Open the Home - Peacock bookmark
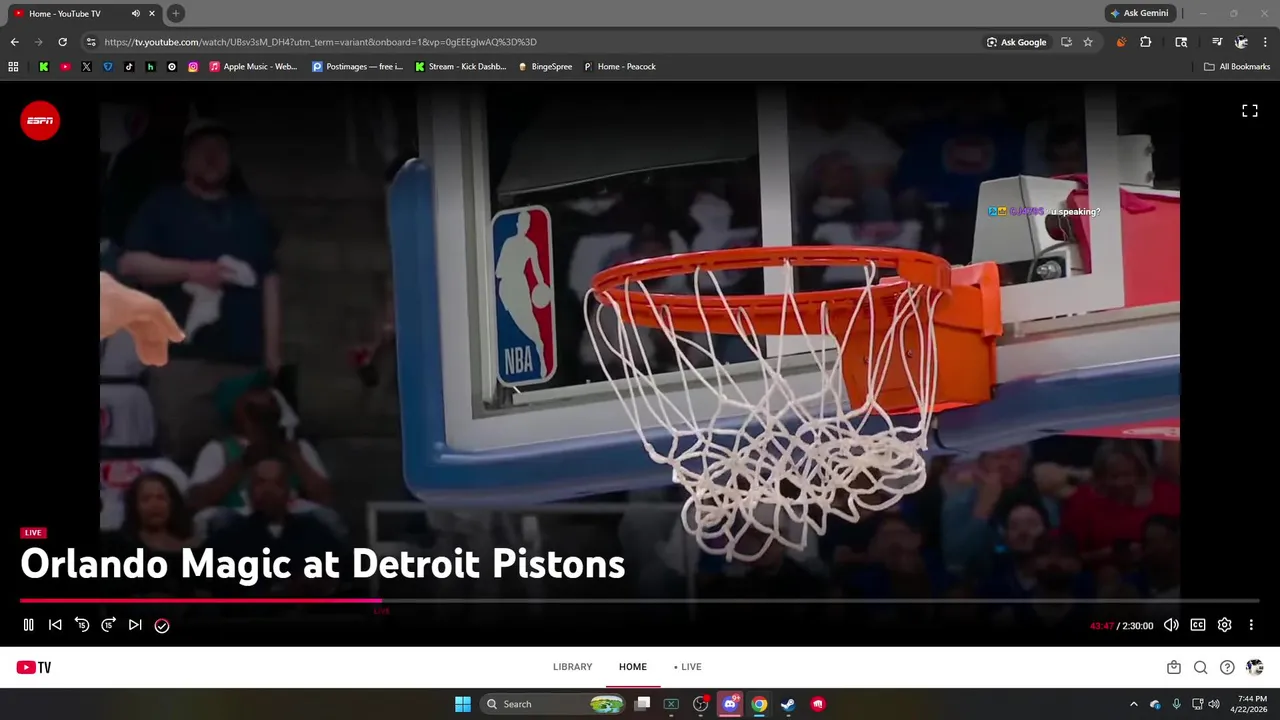 [619, 67]
